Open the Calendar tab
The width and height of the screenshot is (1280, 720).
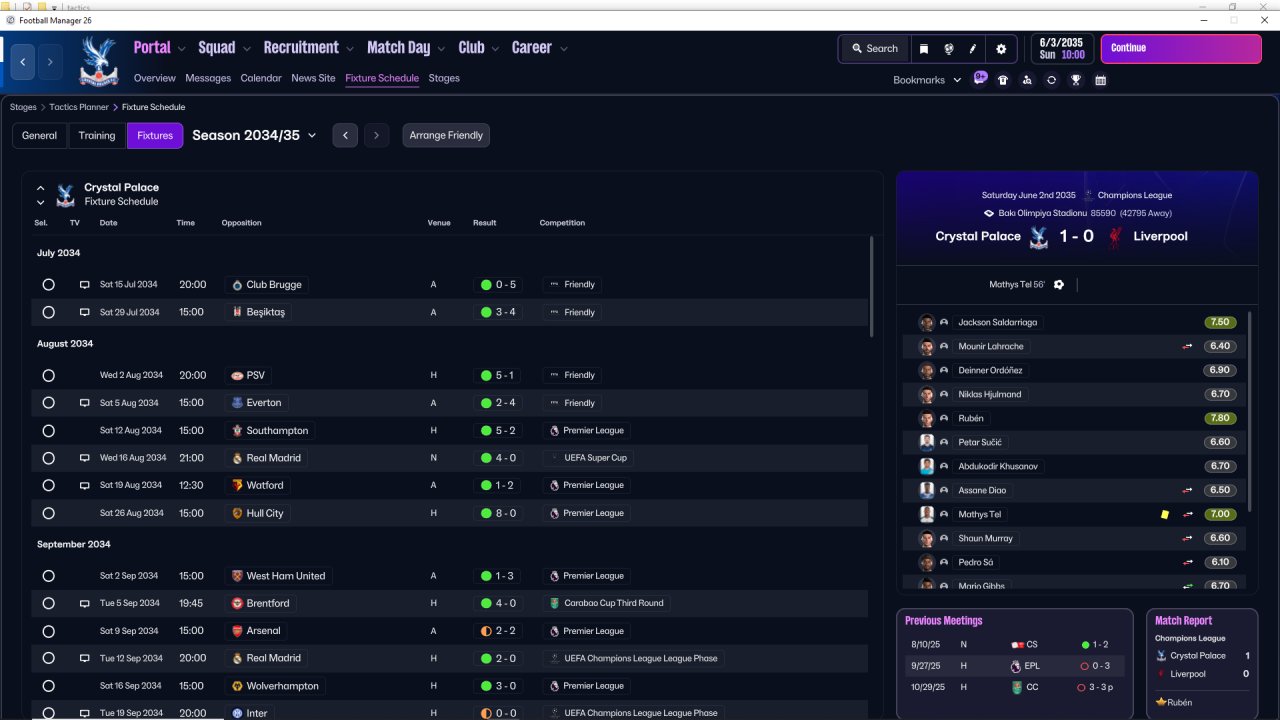[261, 78]
